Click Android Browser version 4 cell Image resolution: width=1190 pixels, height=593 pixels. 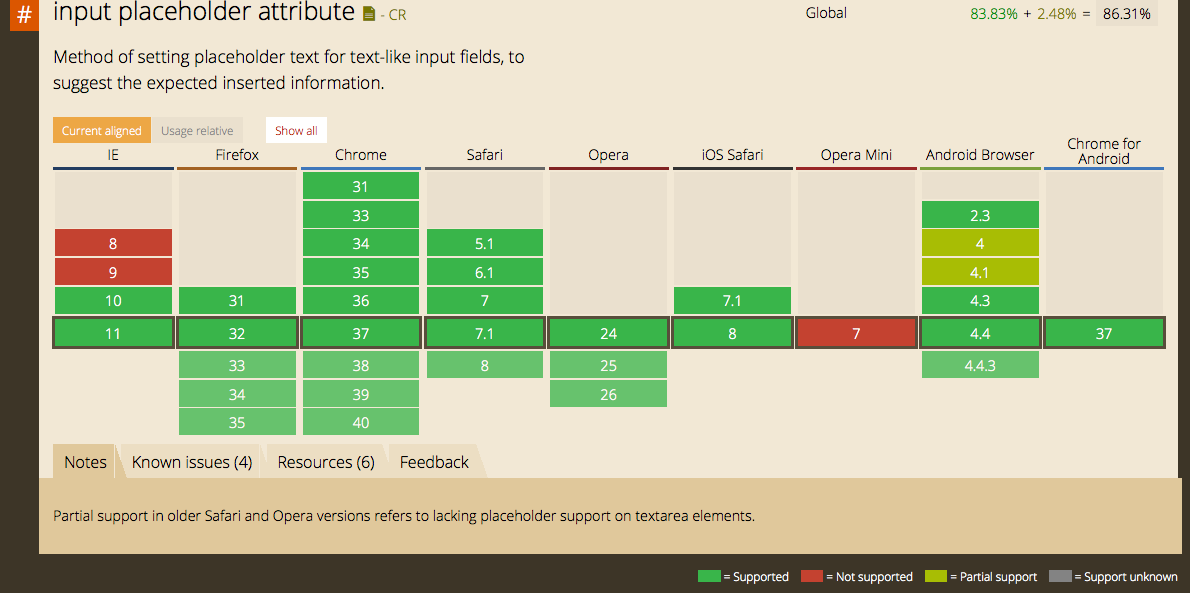[980, 244]
